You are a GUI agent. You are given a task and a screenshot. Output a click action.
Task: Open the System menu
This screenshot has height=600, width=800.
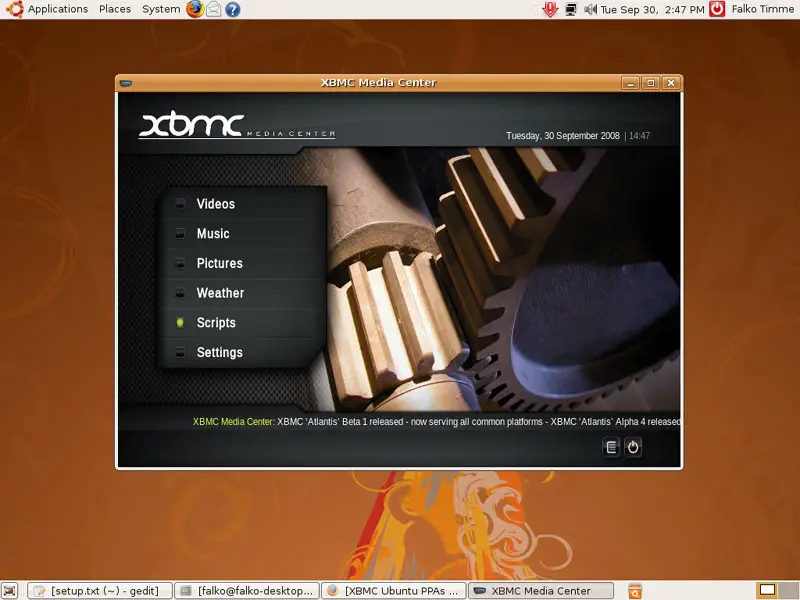[x=161, y=9]
